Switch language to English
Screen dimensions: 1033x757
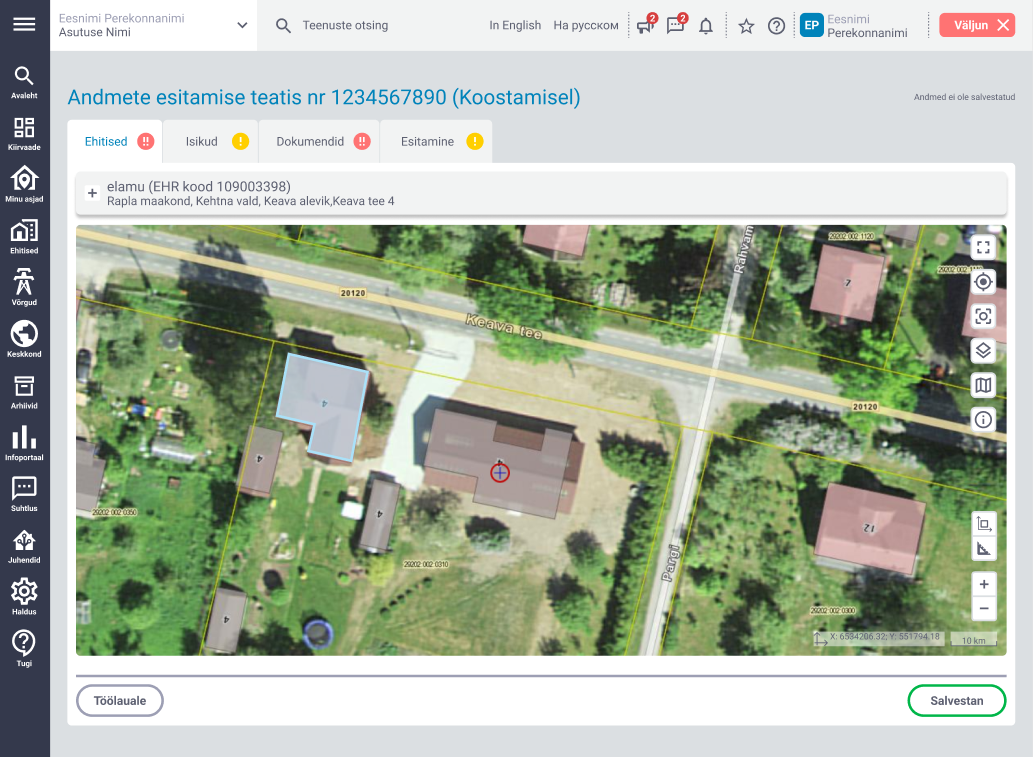click(515, 26)
